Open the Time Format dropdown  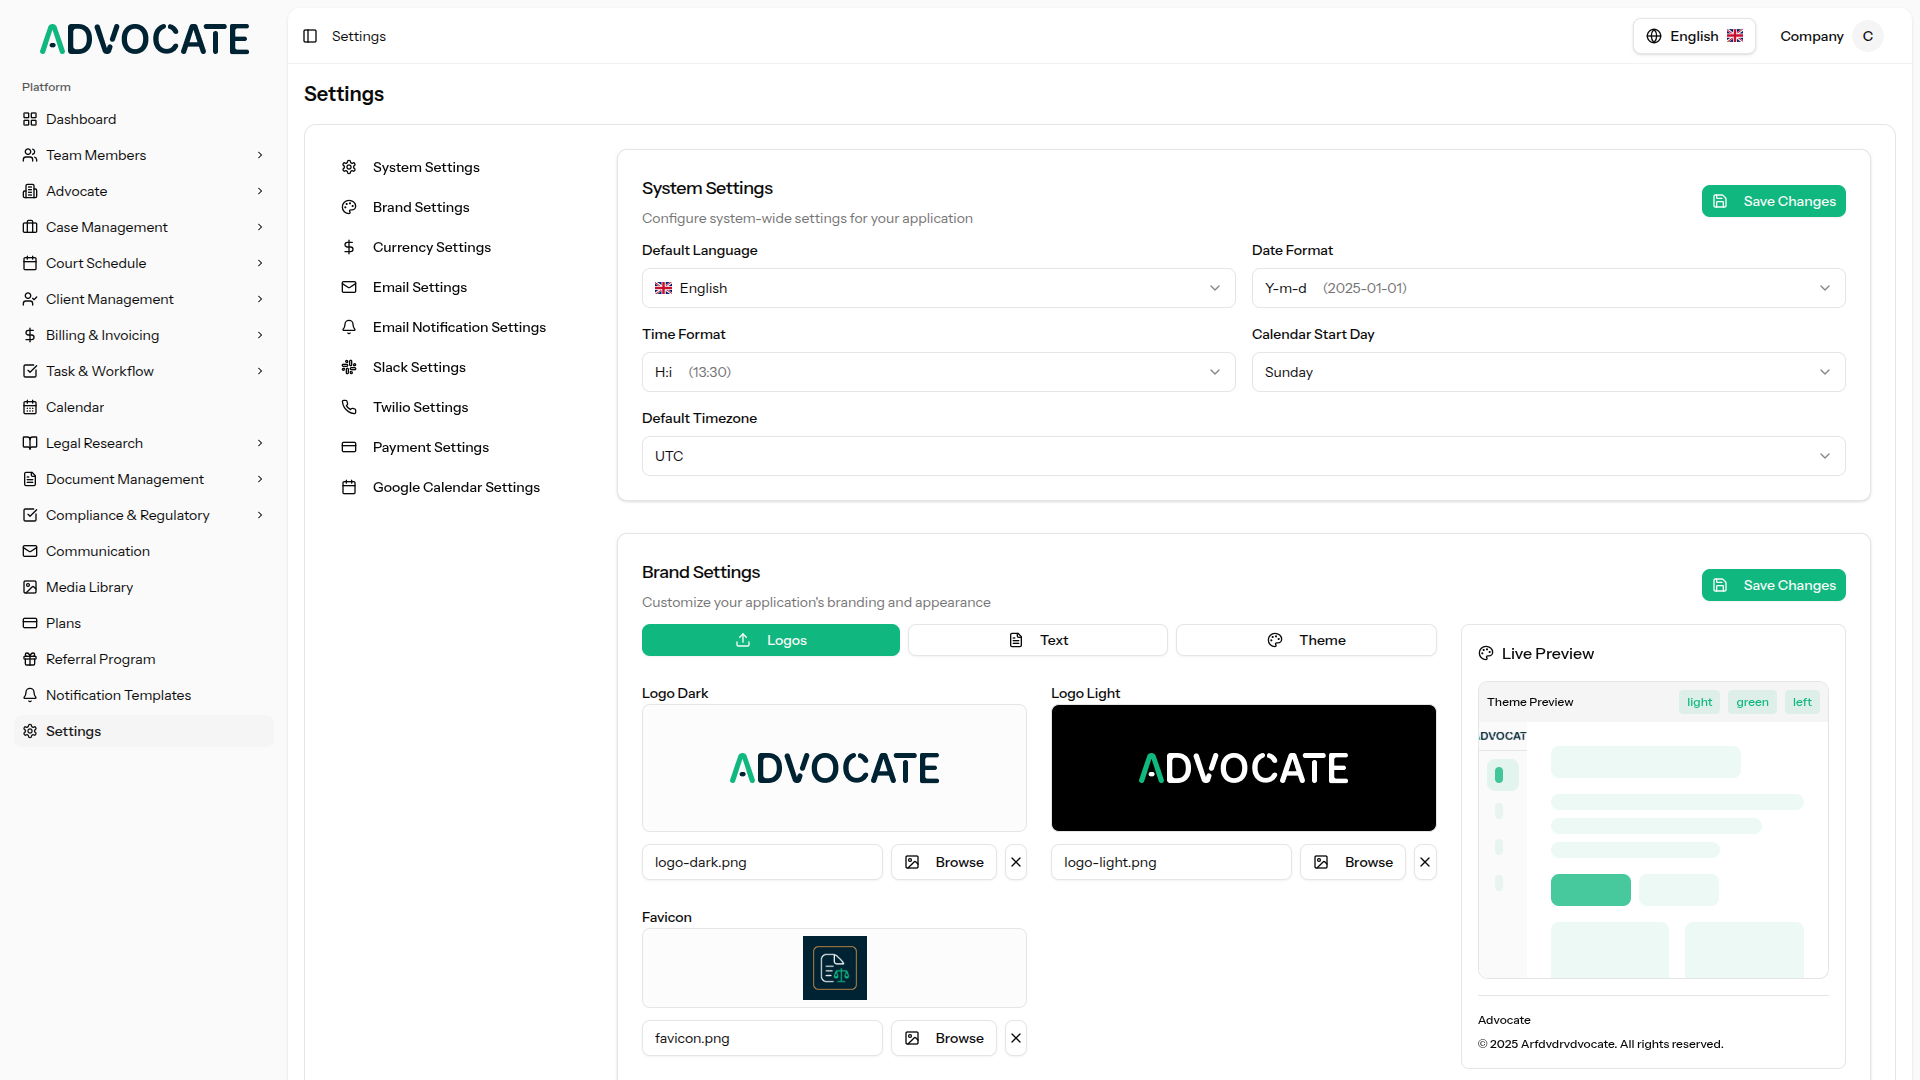tap(938, 372)
